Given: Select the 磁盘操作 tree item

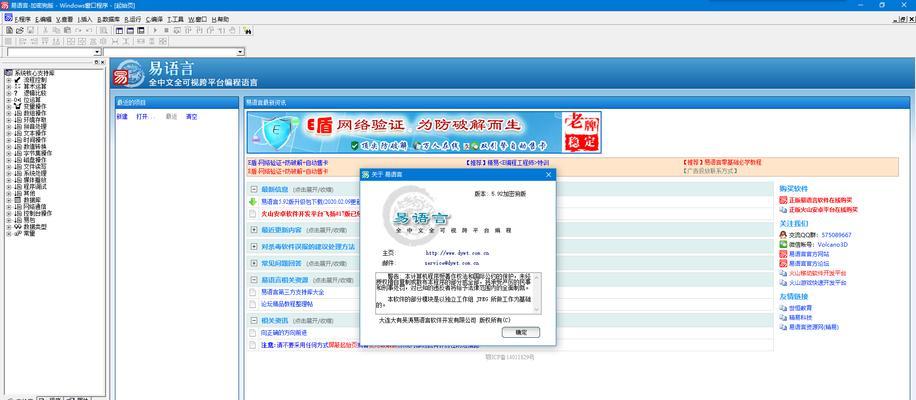Looking at the screenshot, I should 34,160.
